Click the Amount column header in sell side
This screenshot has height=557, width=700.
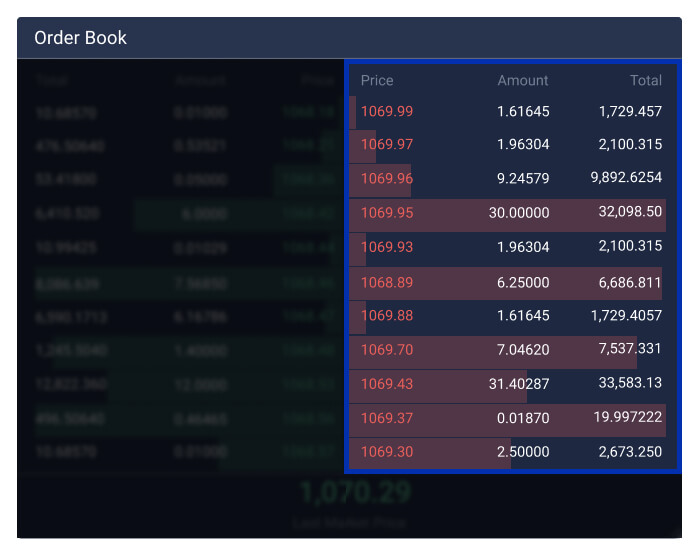pos(523,80)
